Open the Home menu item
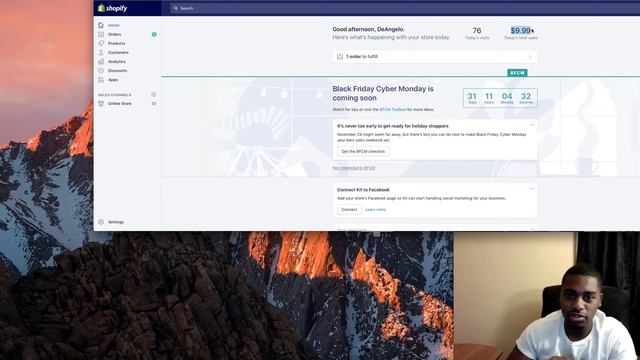The height and width of the screenshot is (360, 640). coord(114,25)
